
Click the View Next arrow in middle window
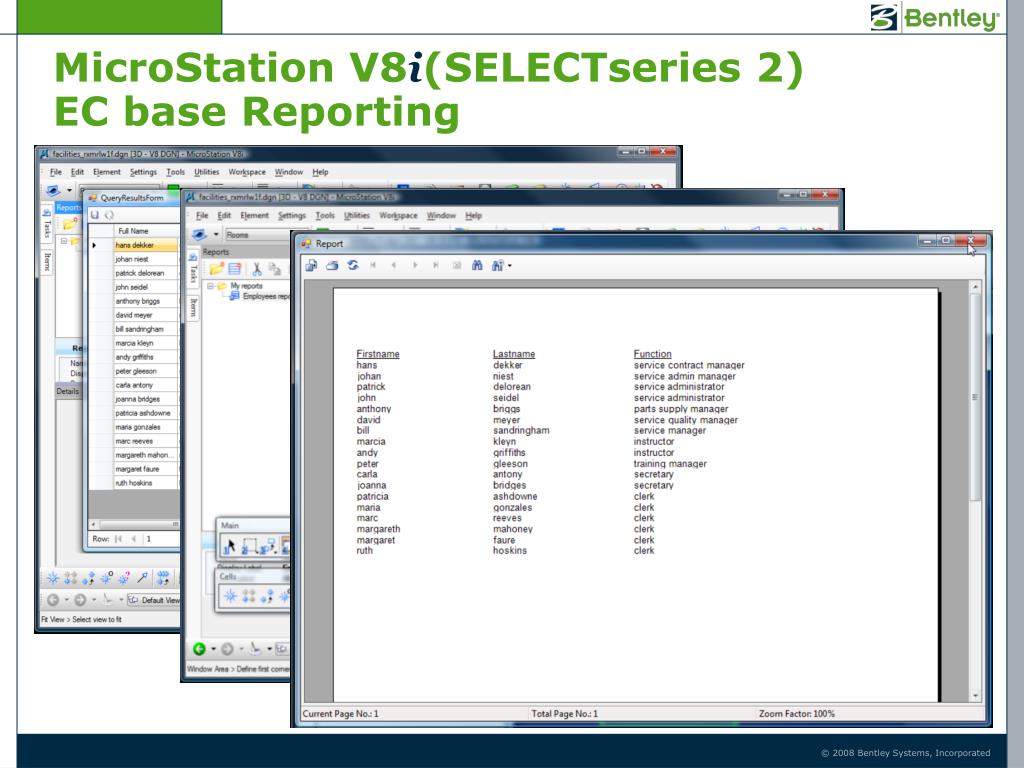(227, 648)
